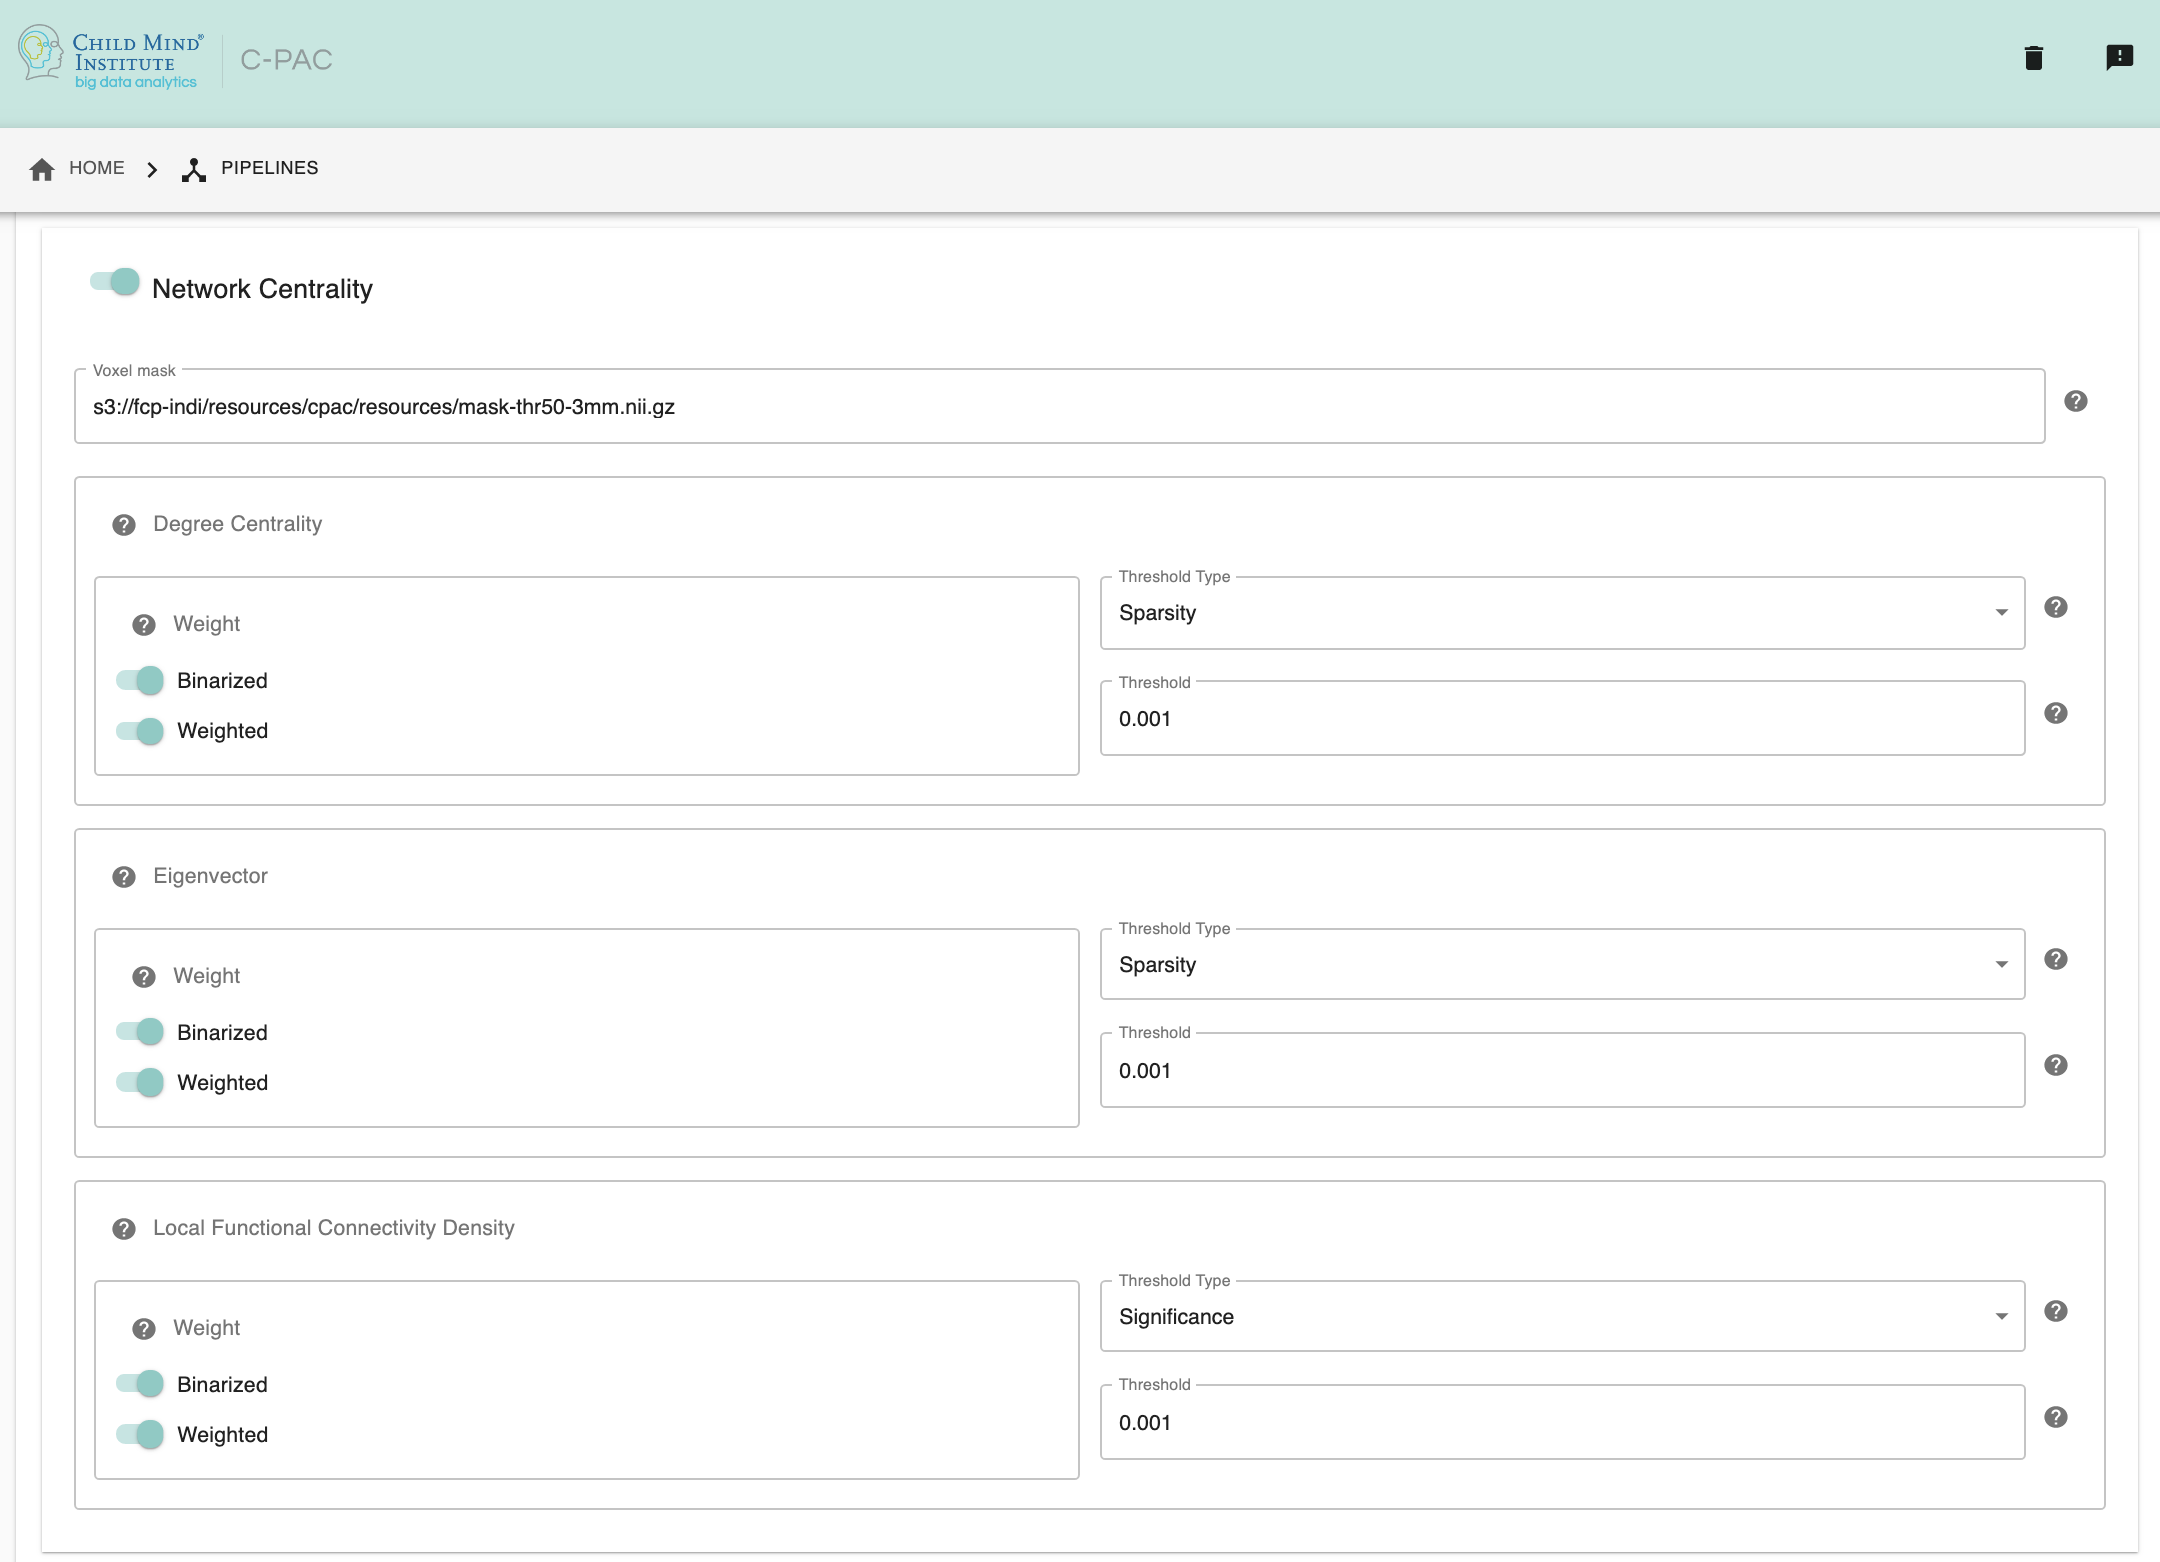Open help for the Voxel mask field

[2075, 401]
